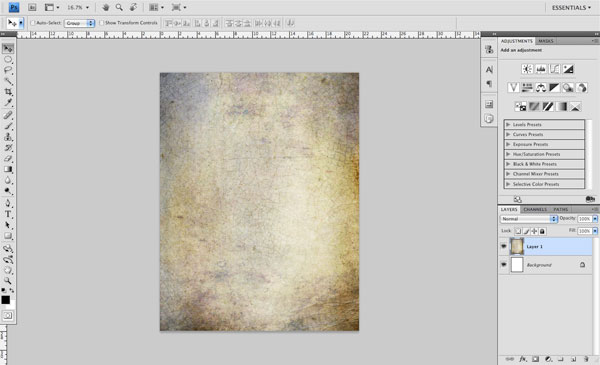This screenshot has width=600, height=365.
Task: Launch Bridge from the application bar
Action: (x=32, y=7)
